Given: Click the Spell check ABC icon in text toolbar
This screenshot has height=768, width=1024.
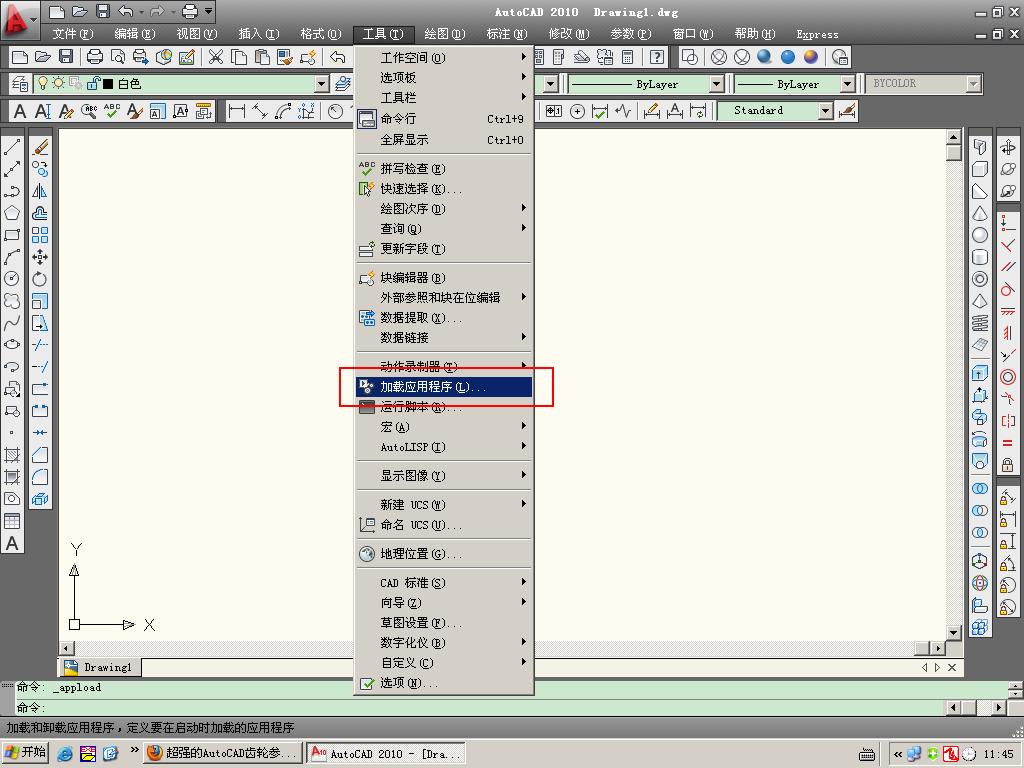Looking at the screenshot, I should [x=112, y=111].
